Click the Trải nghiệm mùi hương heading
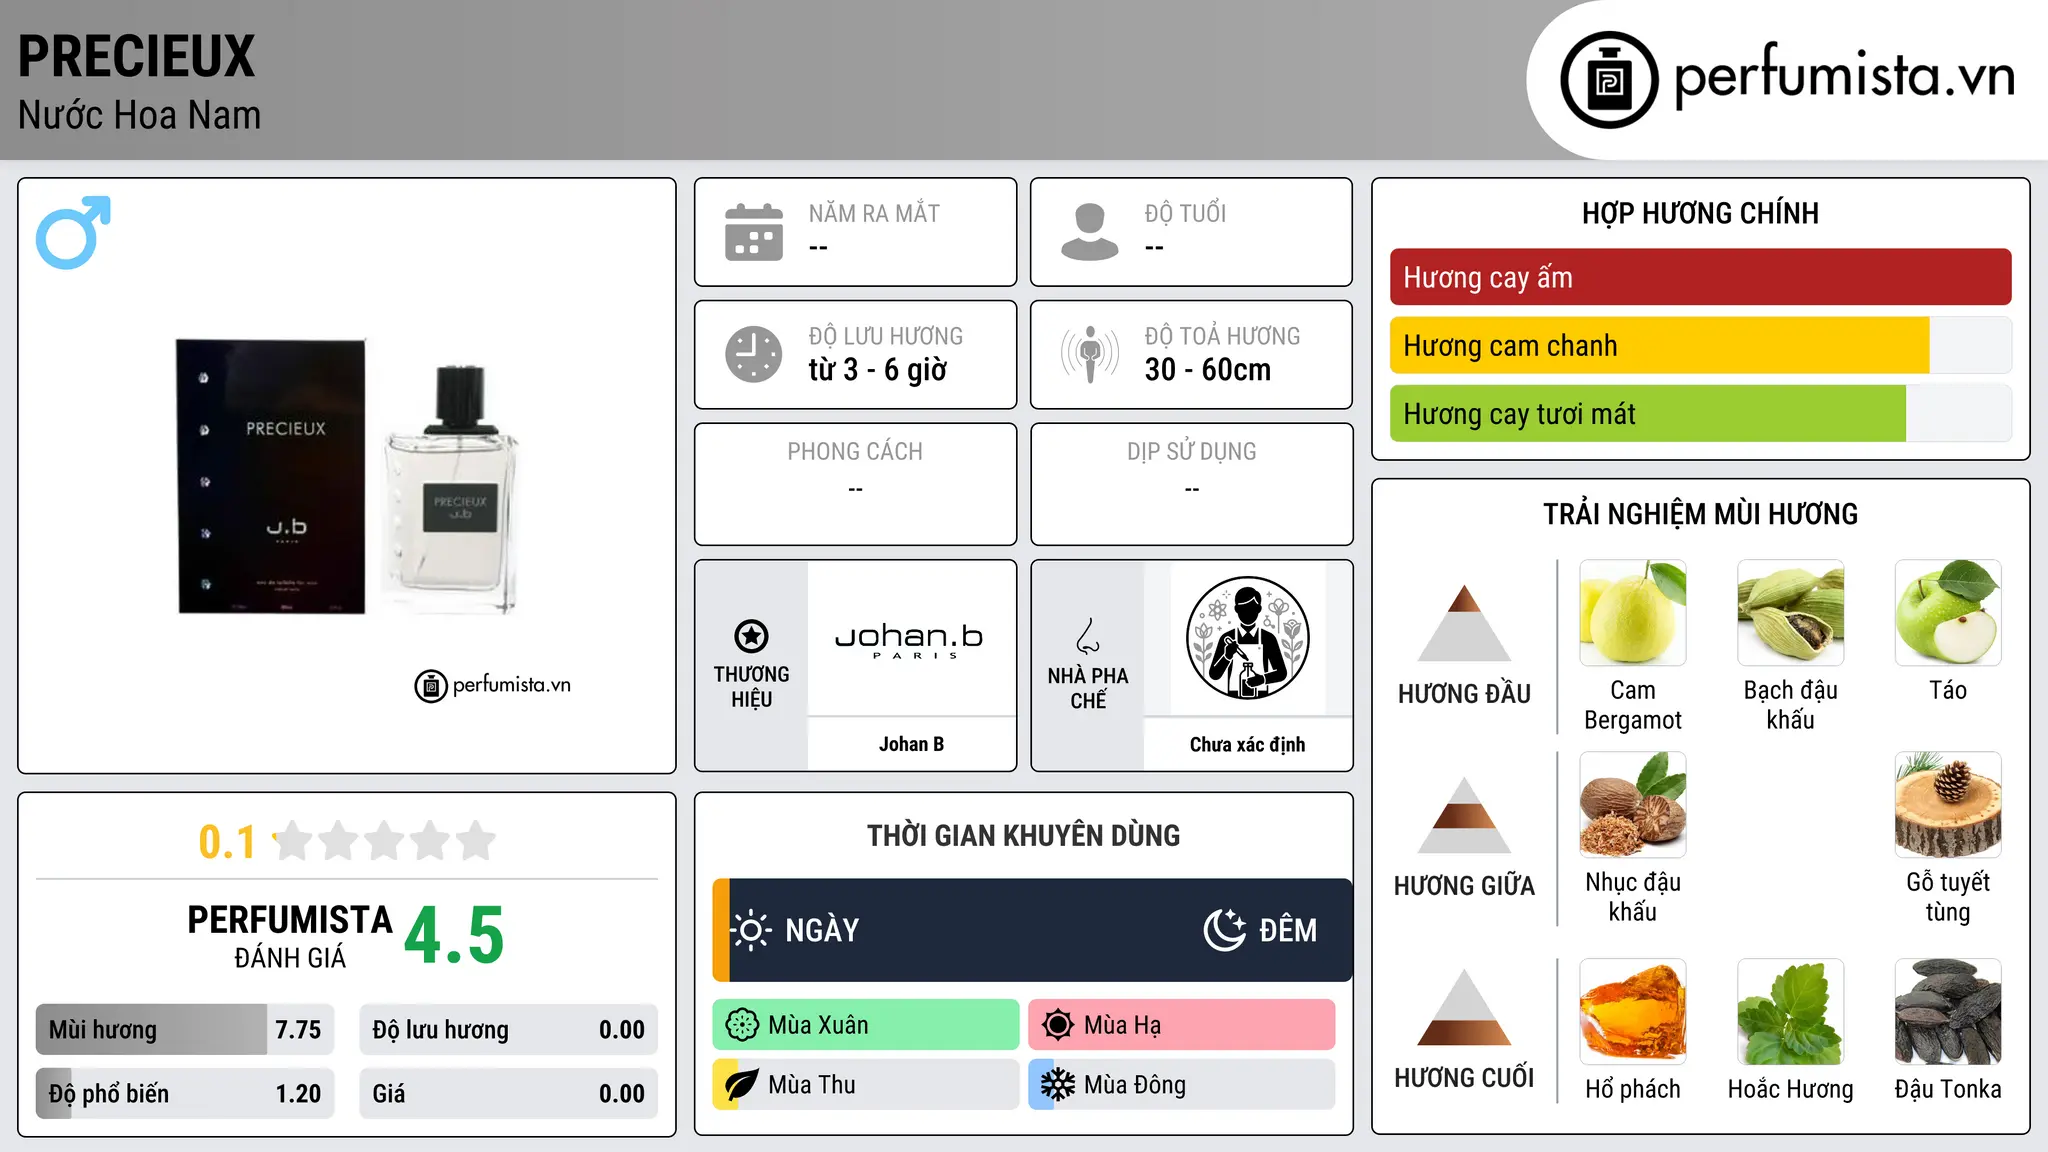The image size is (2048, 1152). point(1700,514)
